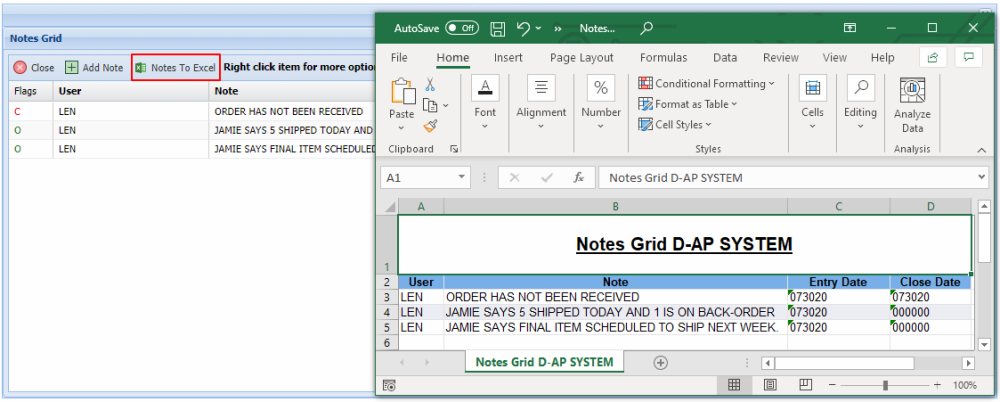Open the Format as Table menu
1000x402 pixels.
[688, 104]
